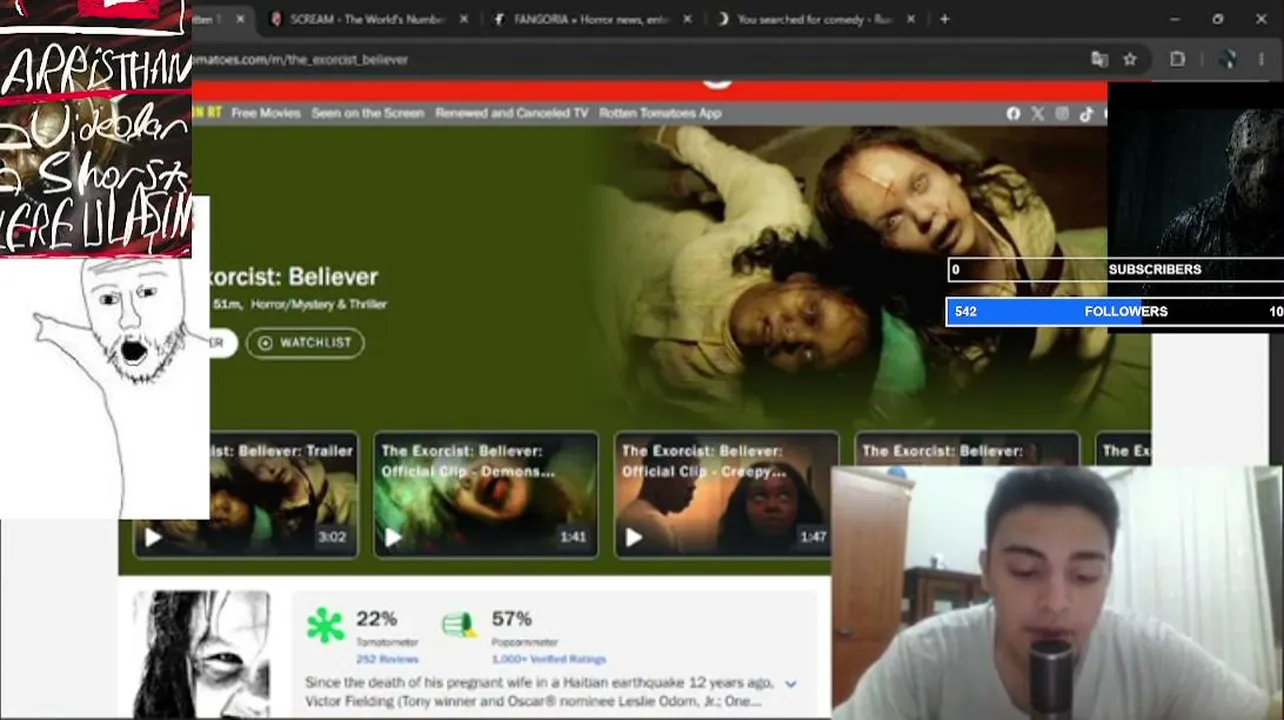Play the 'Official Clip - Demons' video
The image size is (1284, 720).
(x=393, y=538)
